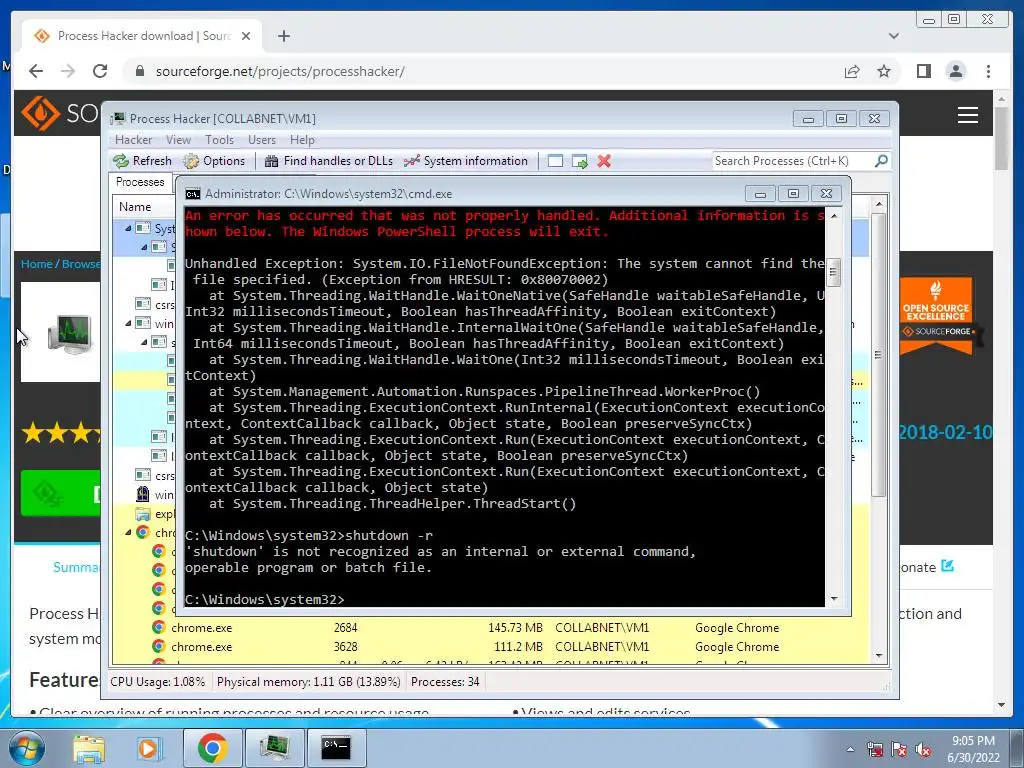This screenshot has width=1024, height=768.
Task: Switch to cmd taskbar button
Action: 336,748
